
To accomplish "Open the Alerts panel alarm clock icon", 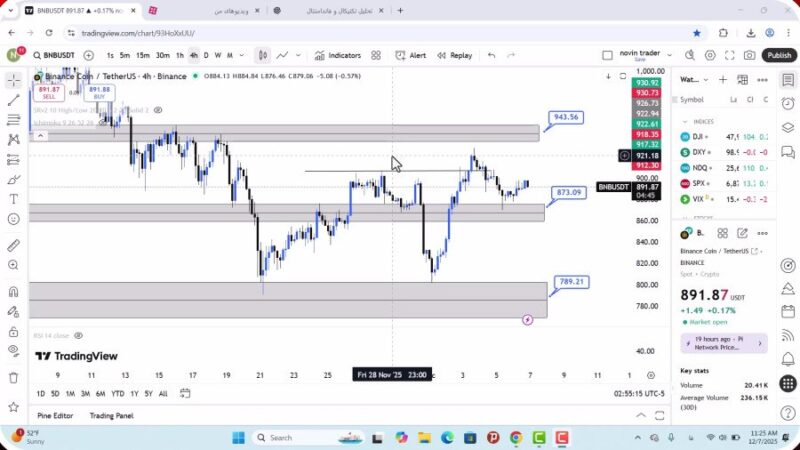I will pyautogui.click(x=788, y=99).
